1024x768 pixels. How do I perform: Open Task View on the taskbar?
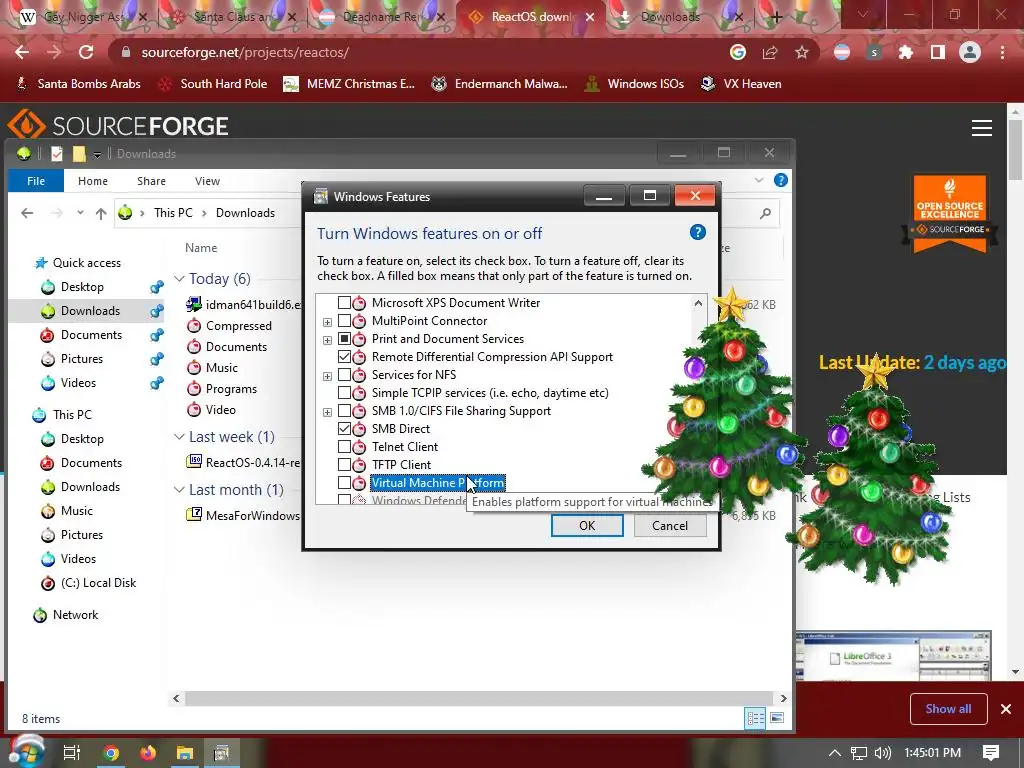(x=71, y=753)
